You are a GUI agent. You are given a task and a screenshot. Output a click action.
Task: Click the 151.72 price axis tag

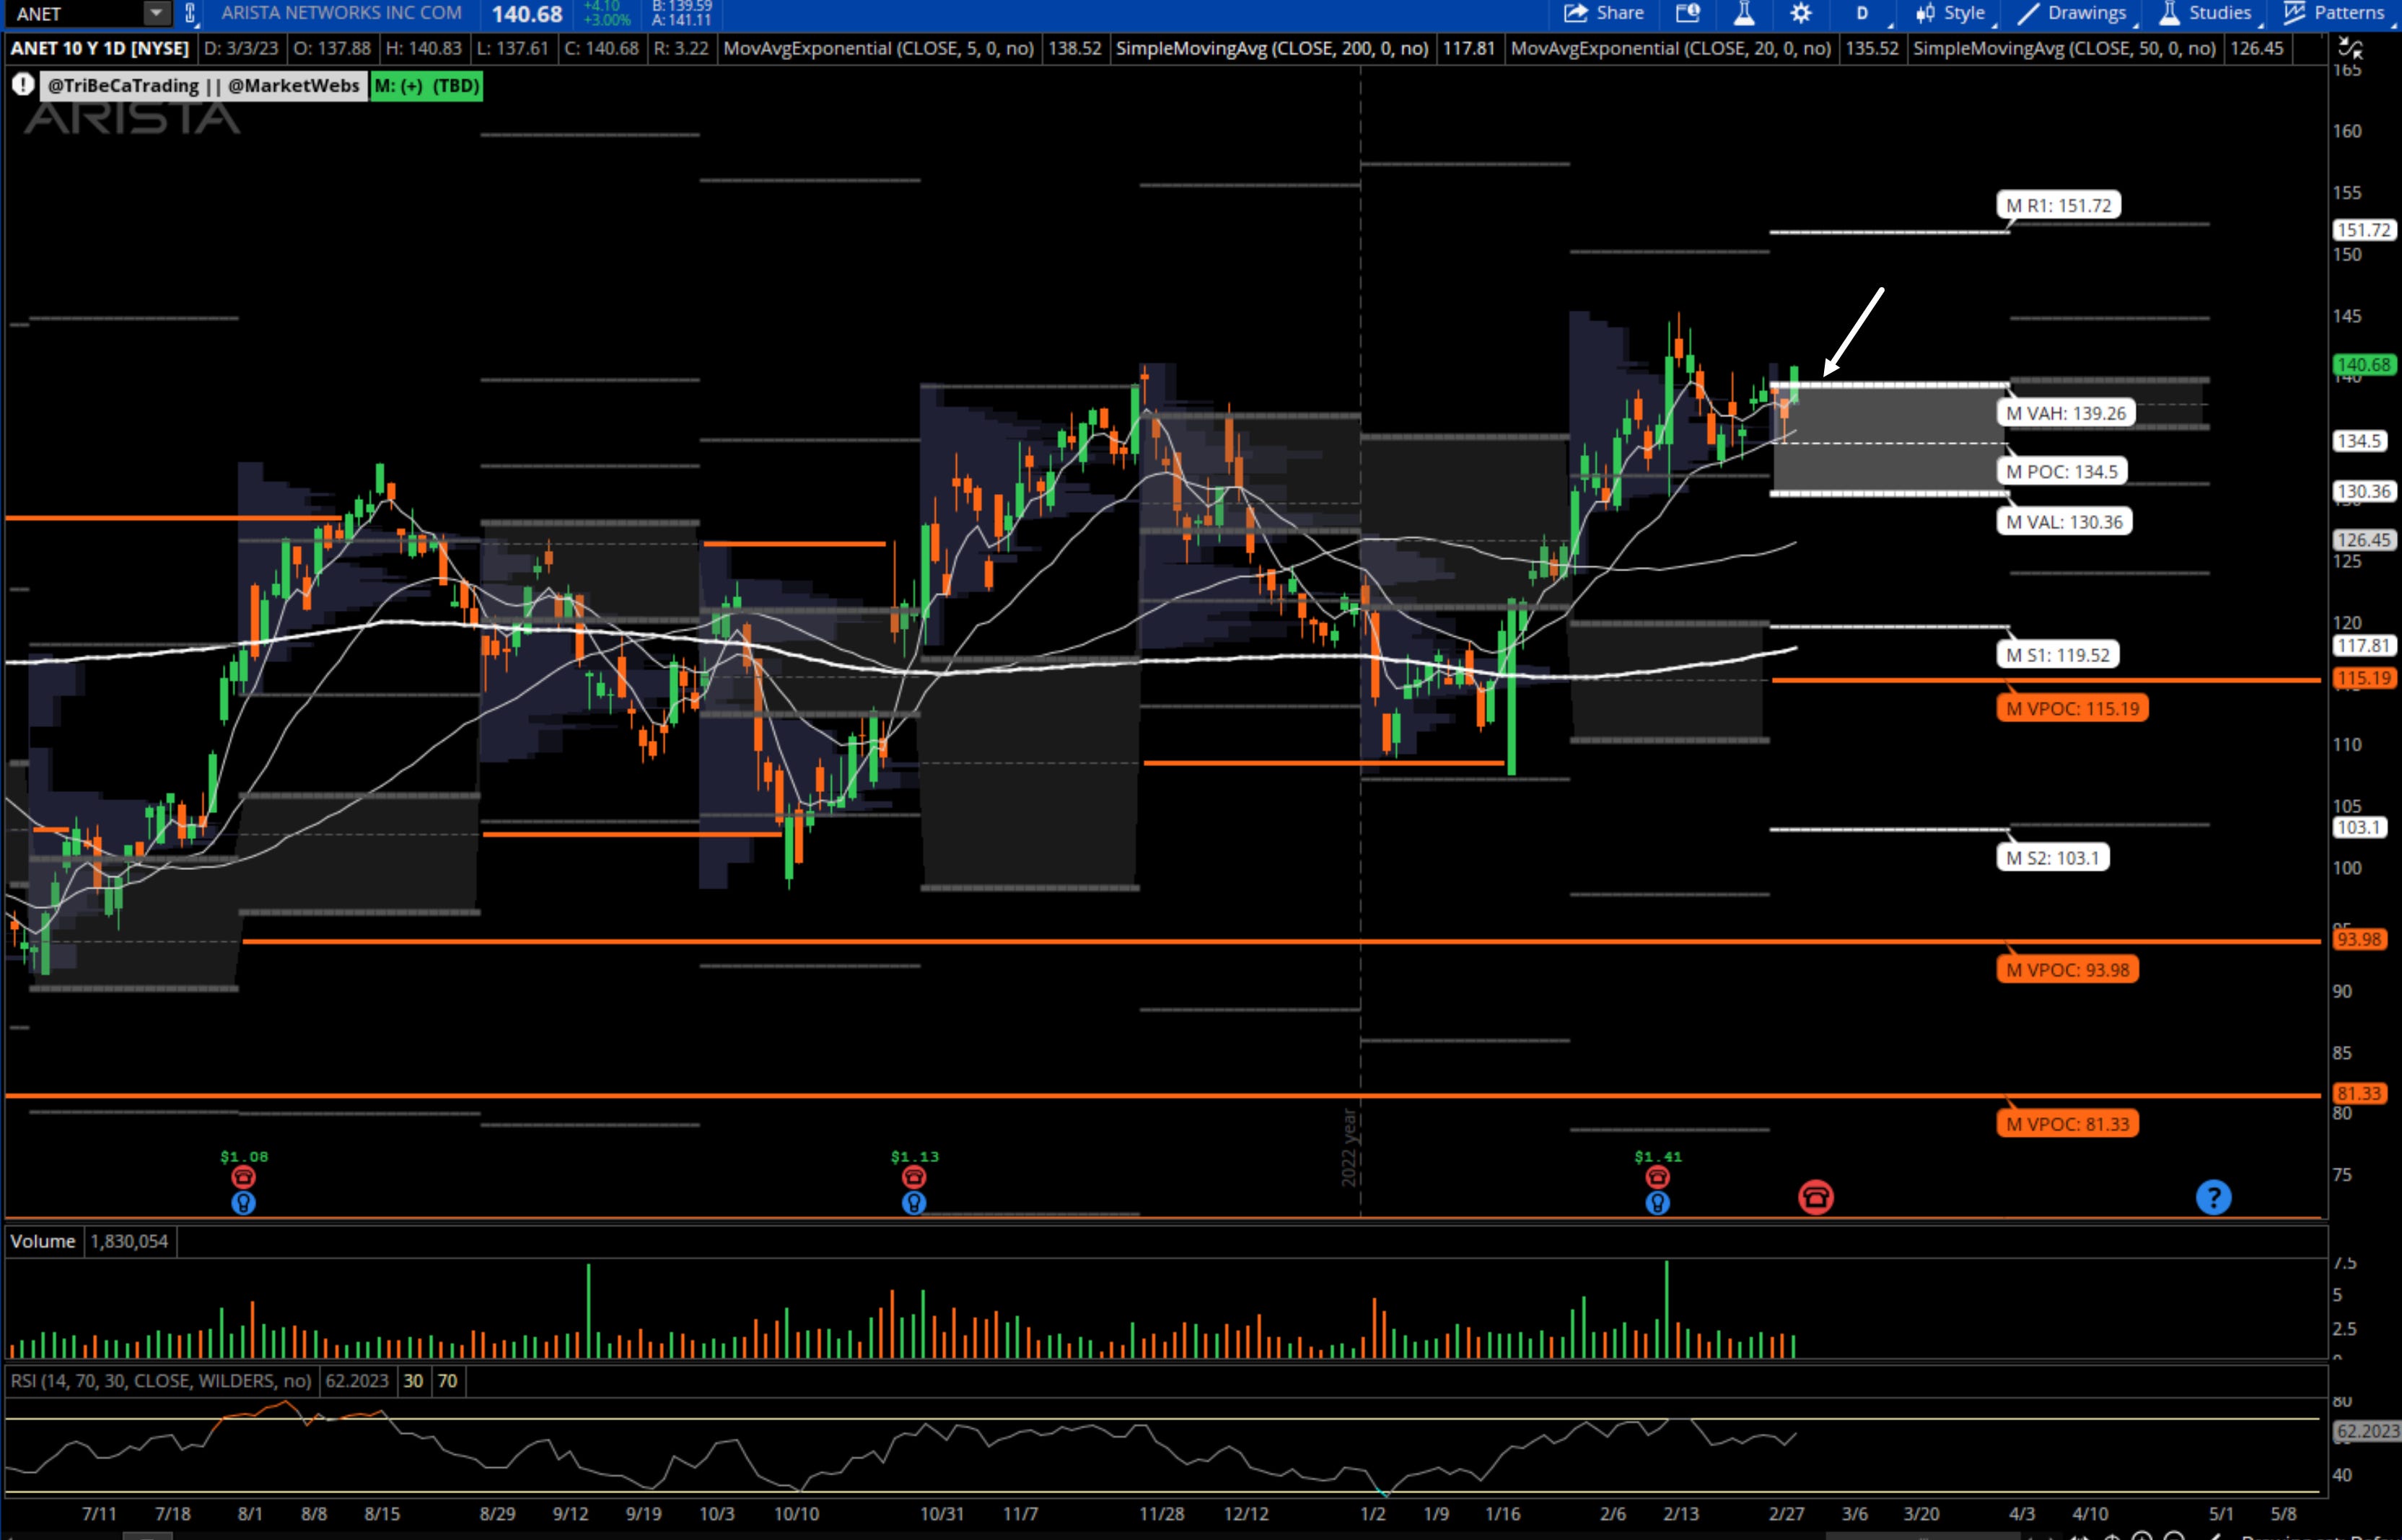[2364, 230]
